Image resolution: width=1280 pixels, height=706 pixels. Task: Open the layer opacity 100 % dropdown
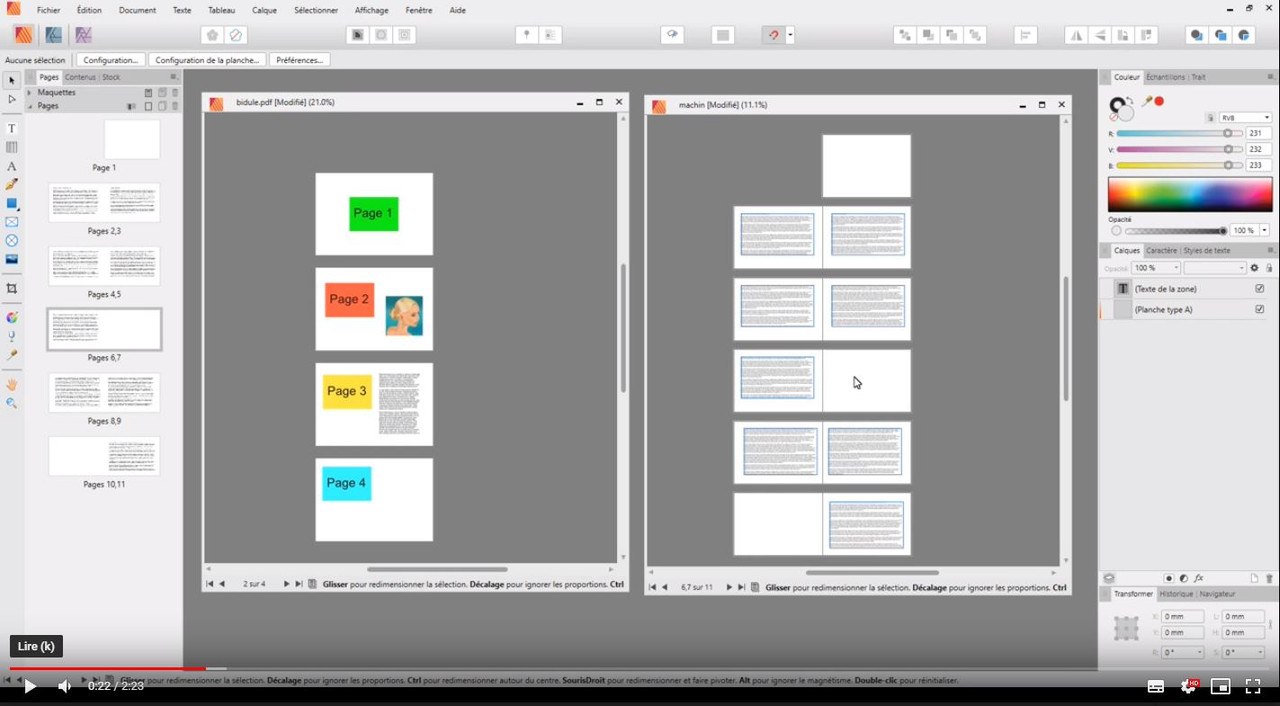(x=1175, y=268)
